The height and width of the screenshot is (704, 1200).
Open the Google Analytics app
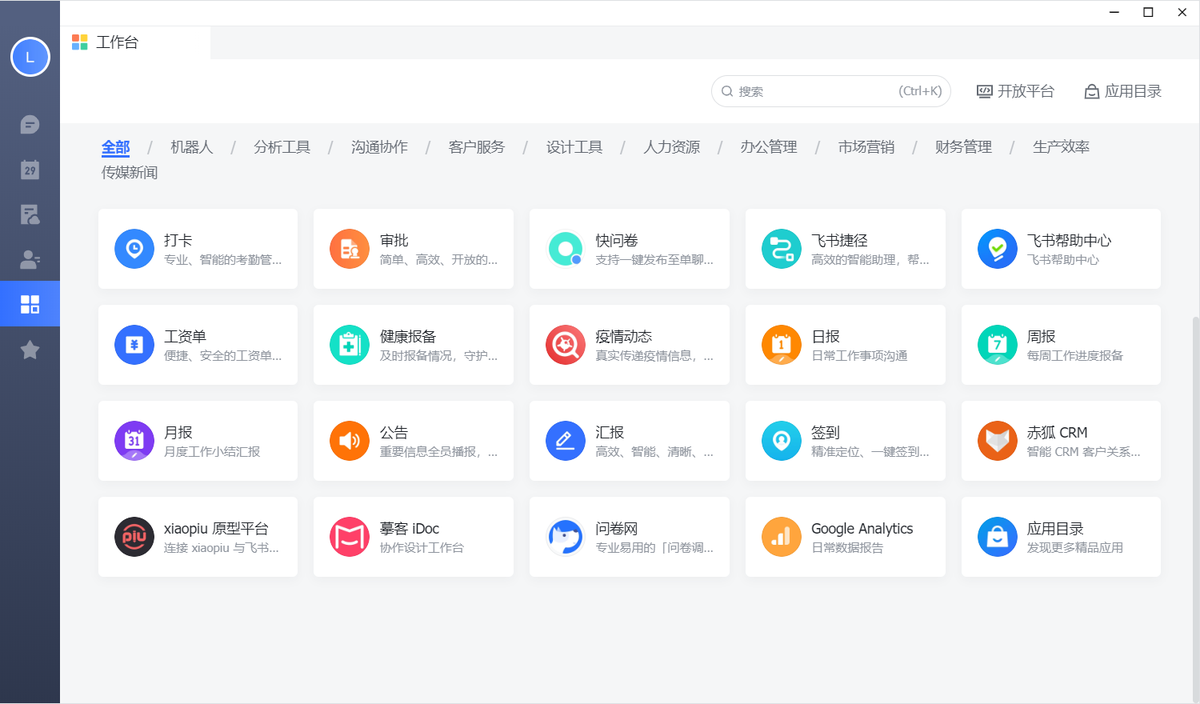pos(845,536)
